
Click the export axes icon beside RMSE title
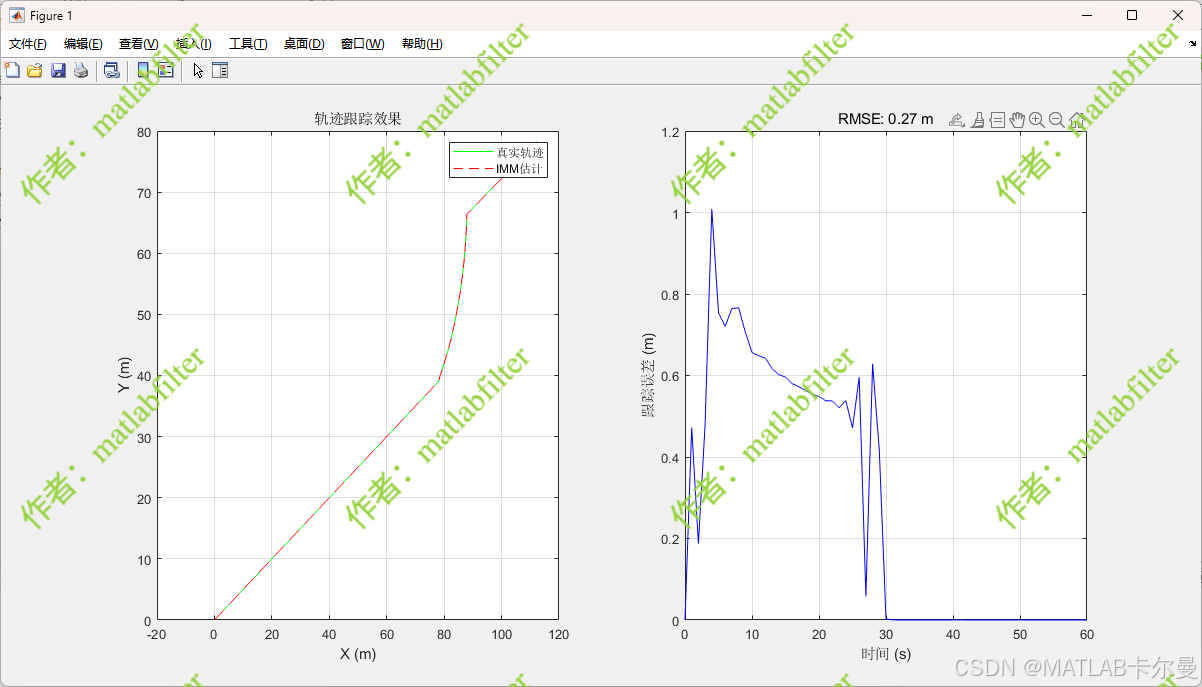click(956, 120)
